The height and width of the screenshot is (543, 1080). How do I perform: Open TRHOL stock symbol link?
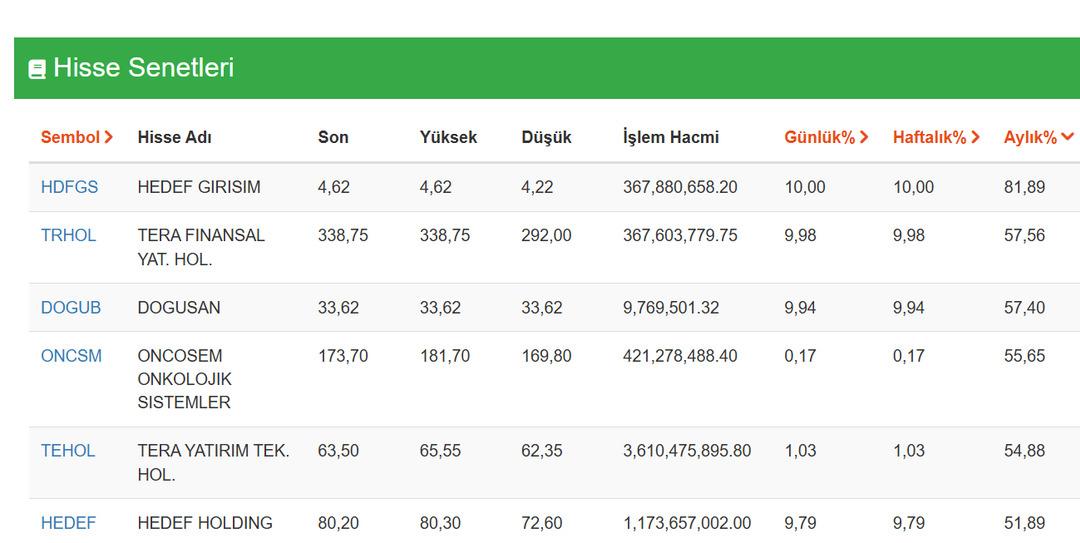tap(68, 235)
